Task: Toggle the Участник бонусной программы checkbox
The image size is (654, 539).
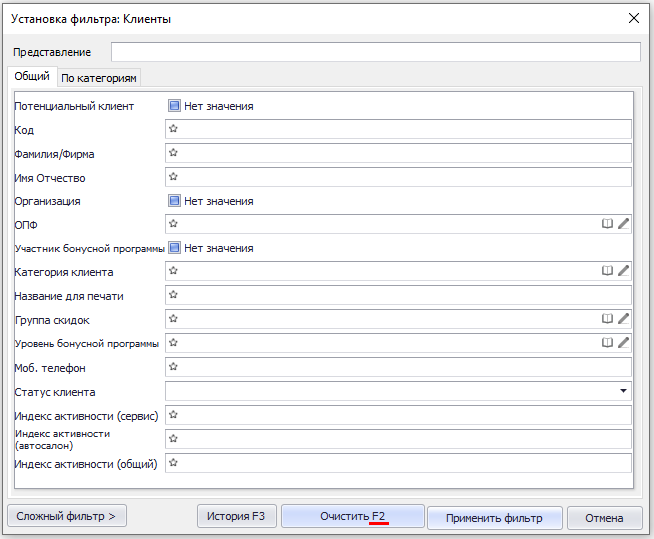Action: (x=174, y=248)
